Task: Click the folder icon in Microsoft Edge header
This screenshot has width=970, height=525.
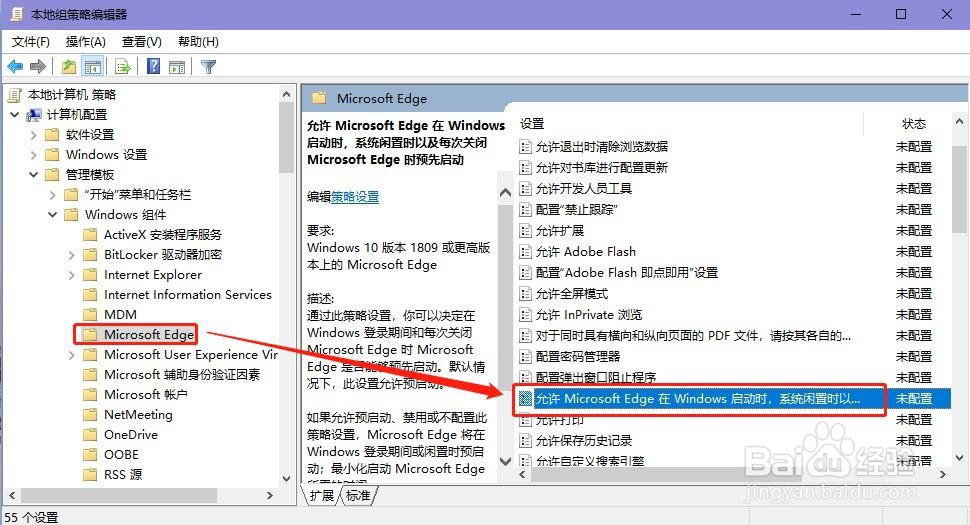Action: [319, 98]
